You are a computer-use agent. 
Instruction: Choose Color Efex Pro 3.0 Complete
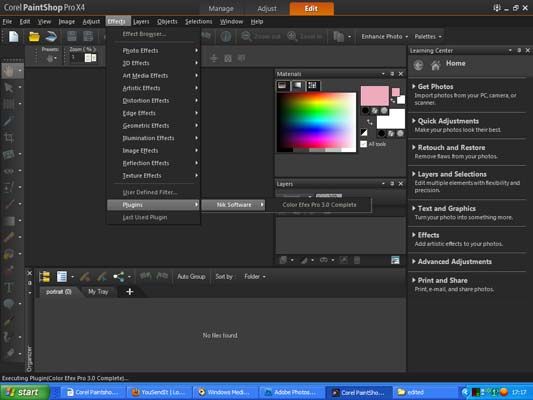(319, 205)
